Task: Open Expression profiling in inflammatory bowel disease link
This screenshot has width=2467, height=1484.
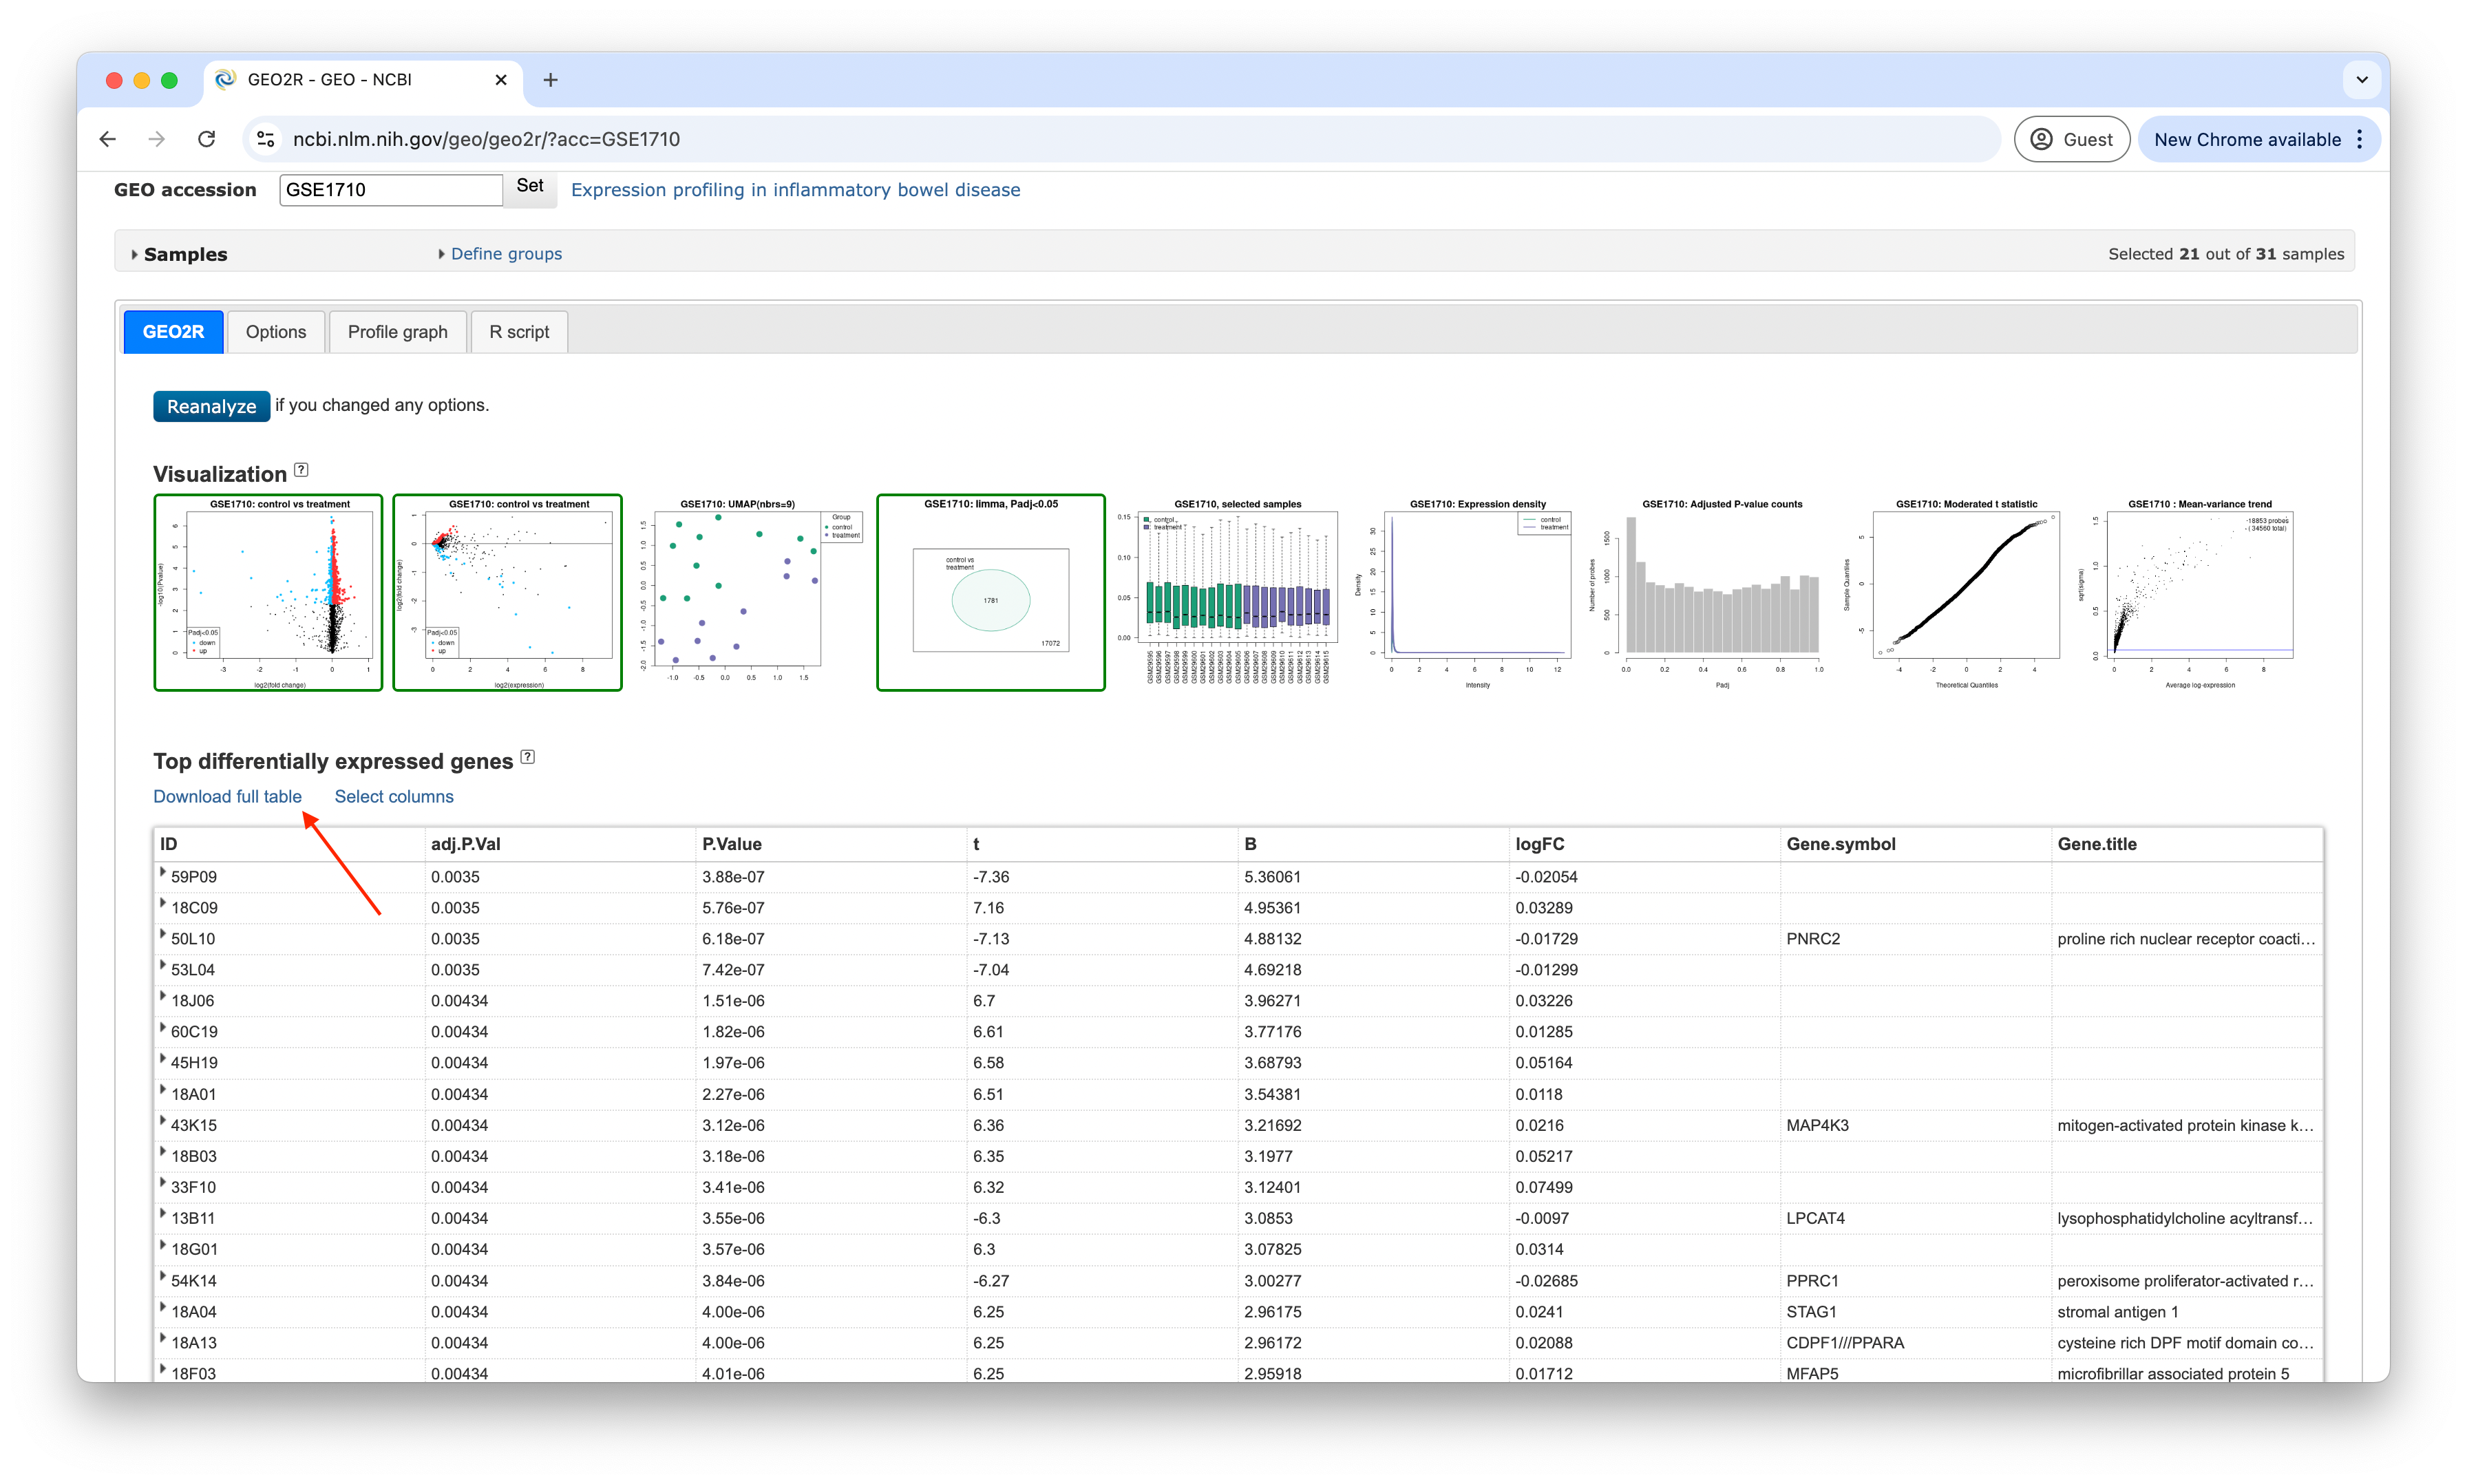Action: (x=795, y=190)
